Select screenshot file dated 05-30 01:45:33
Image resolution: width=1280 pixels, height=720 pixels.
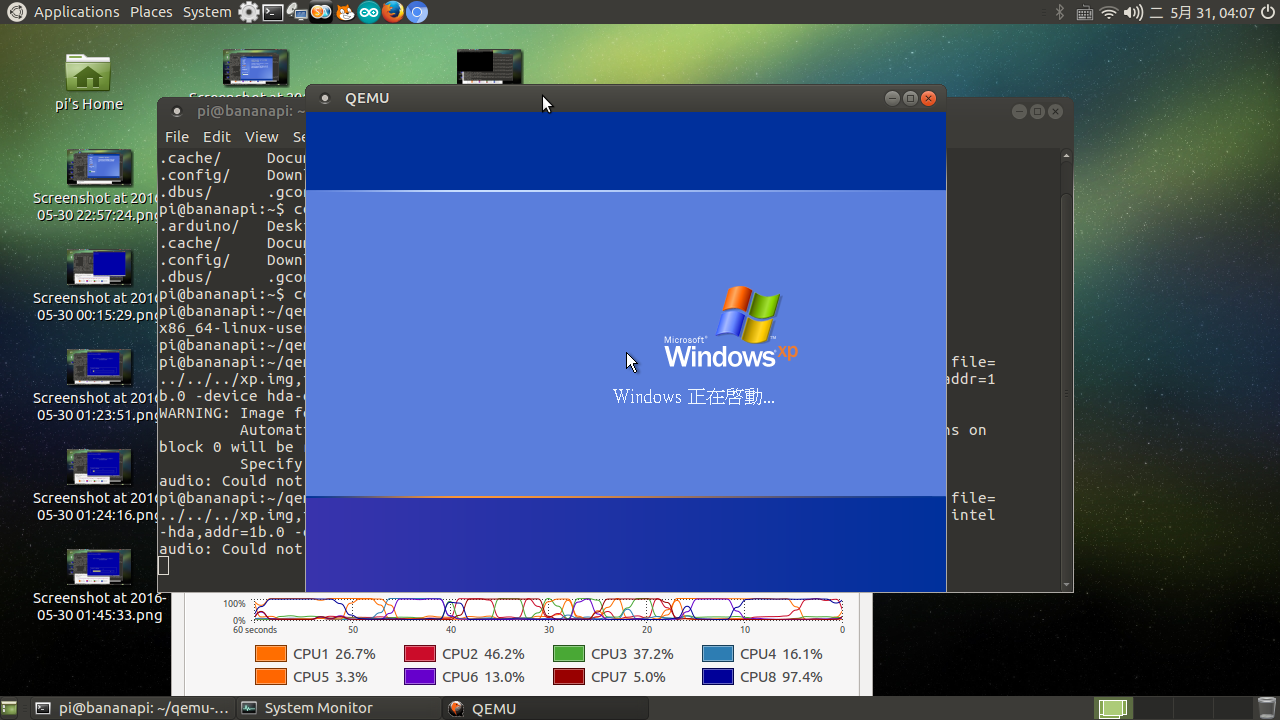point(99,585)
